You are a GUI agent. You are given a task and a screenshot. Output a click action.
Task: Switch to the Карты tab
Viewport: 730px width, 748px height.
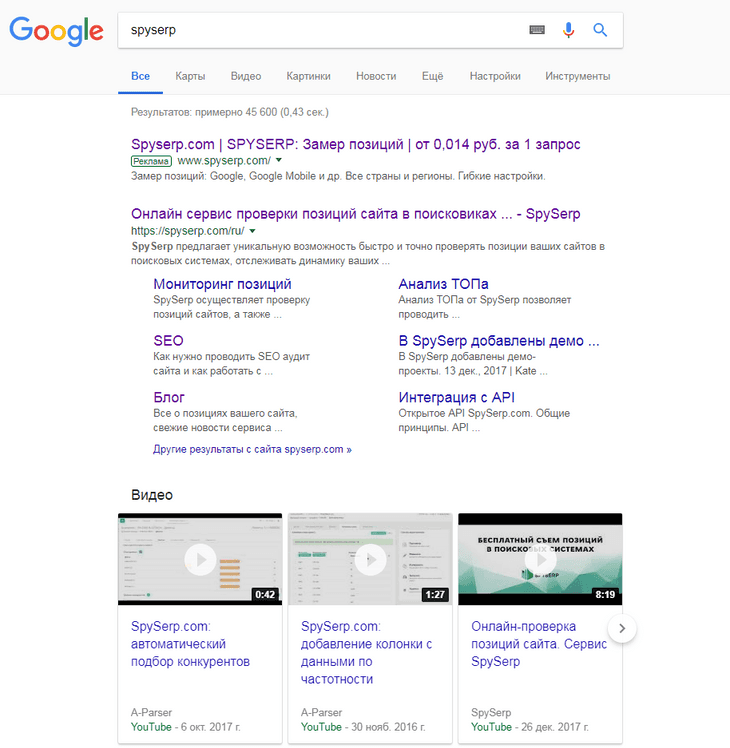point(190,76)
